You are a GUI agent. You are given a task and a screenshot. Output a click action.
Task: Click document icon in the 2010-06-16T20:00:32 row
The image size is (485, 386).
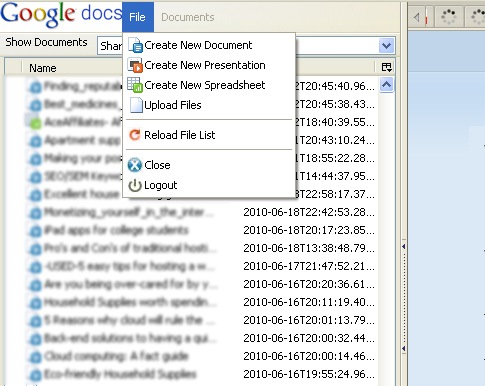pyautogui.click(x=35, y=338)
